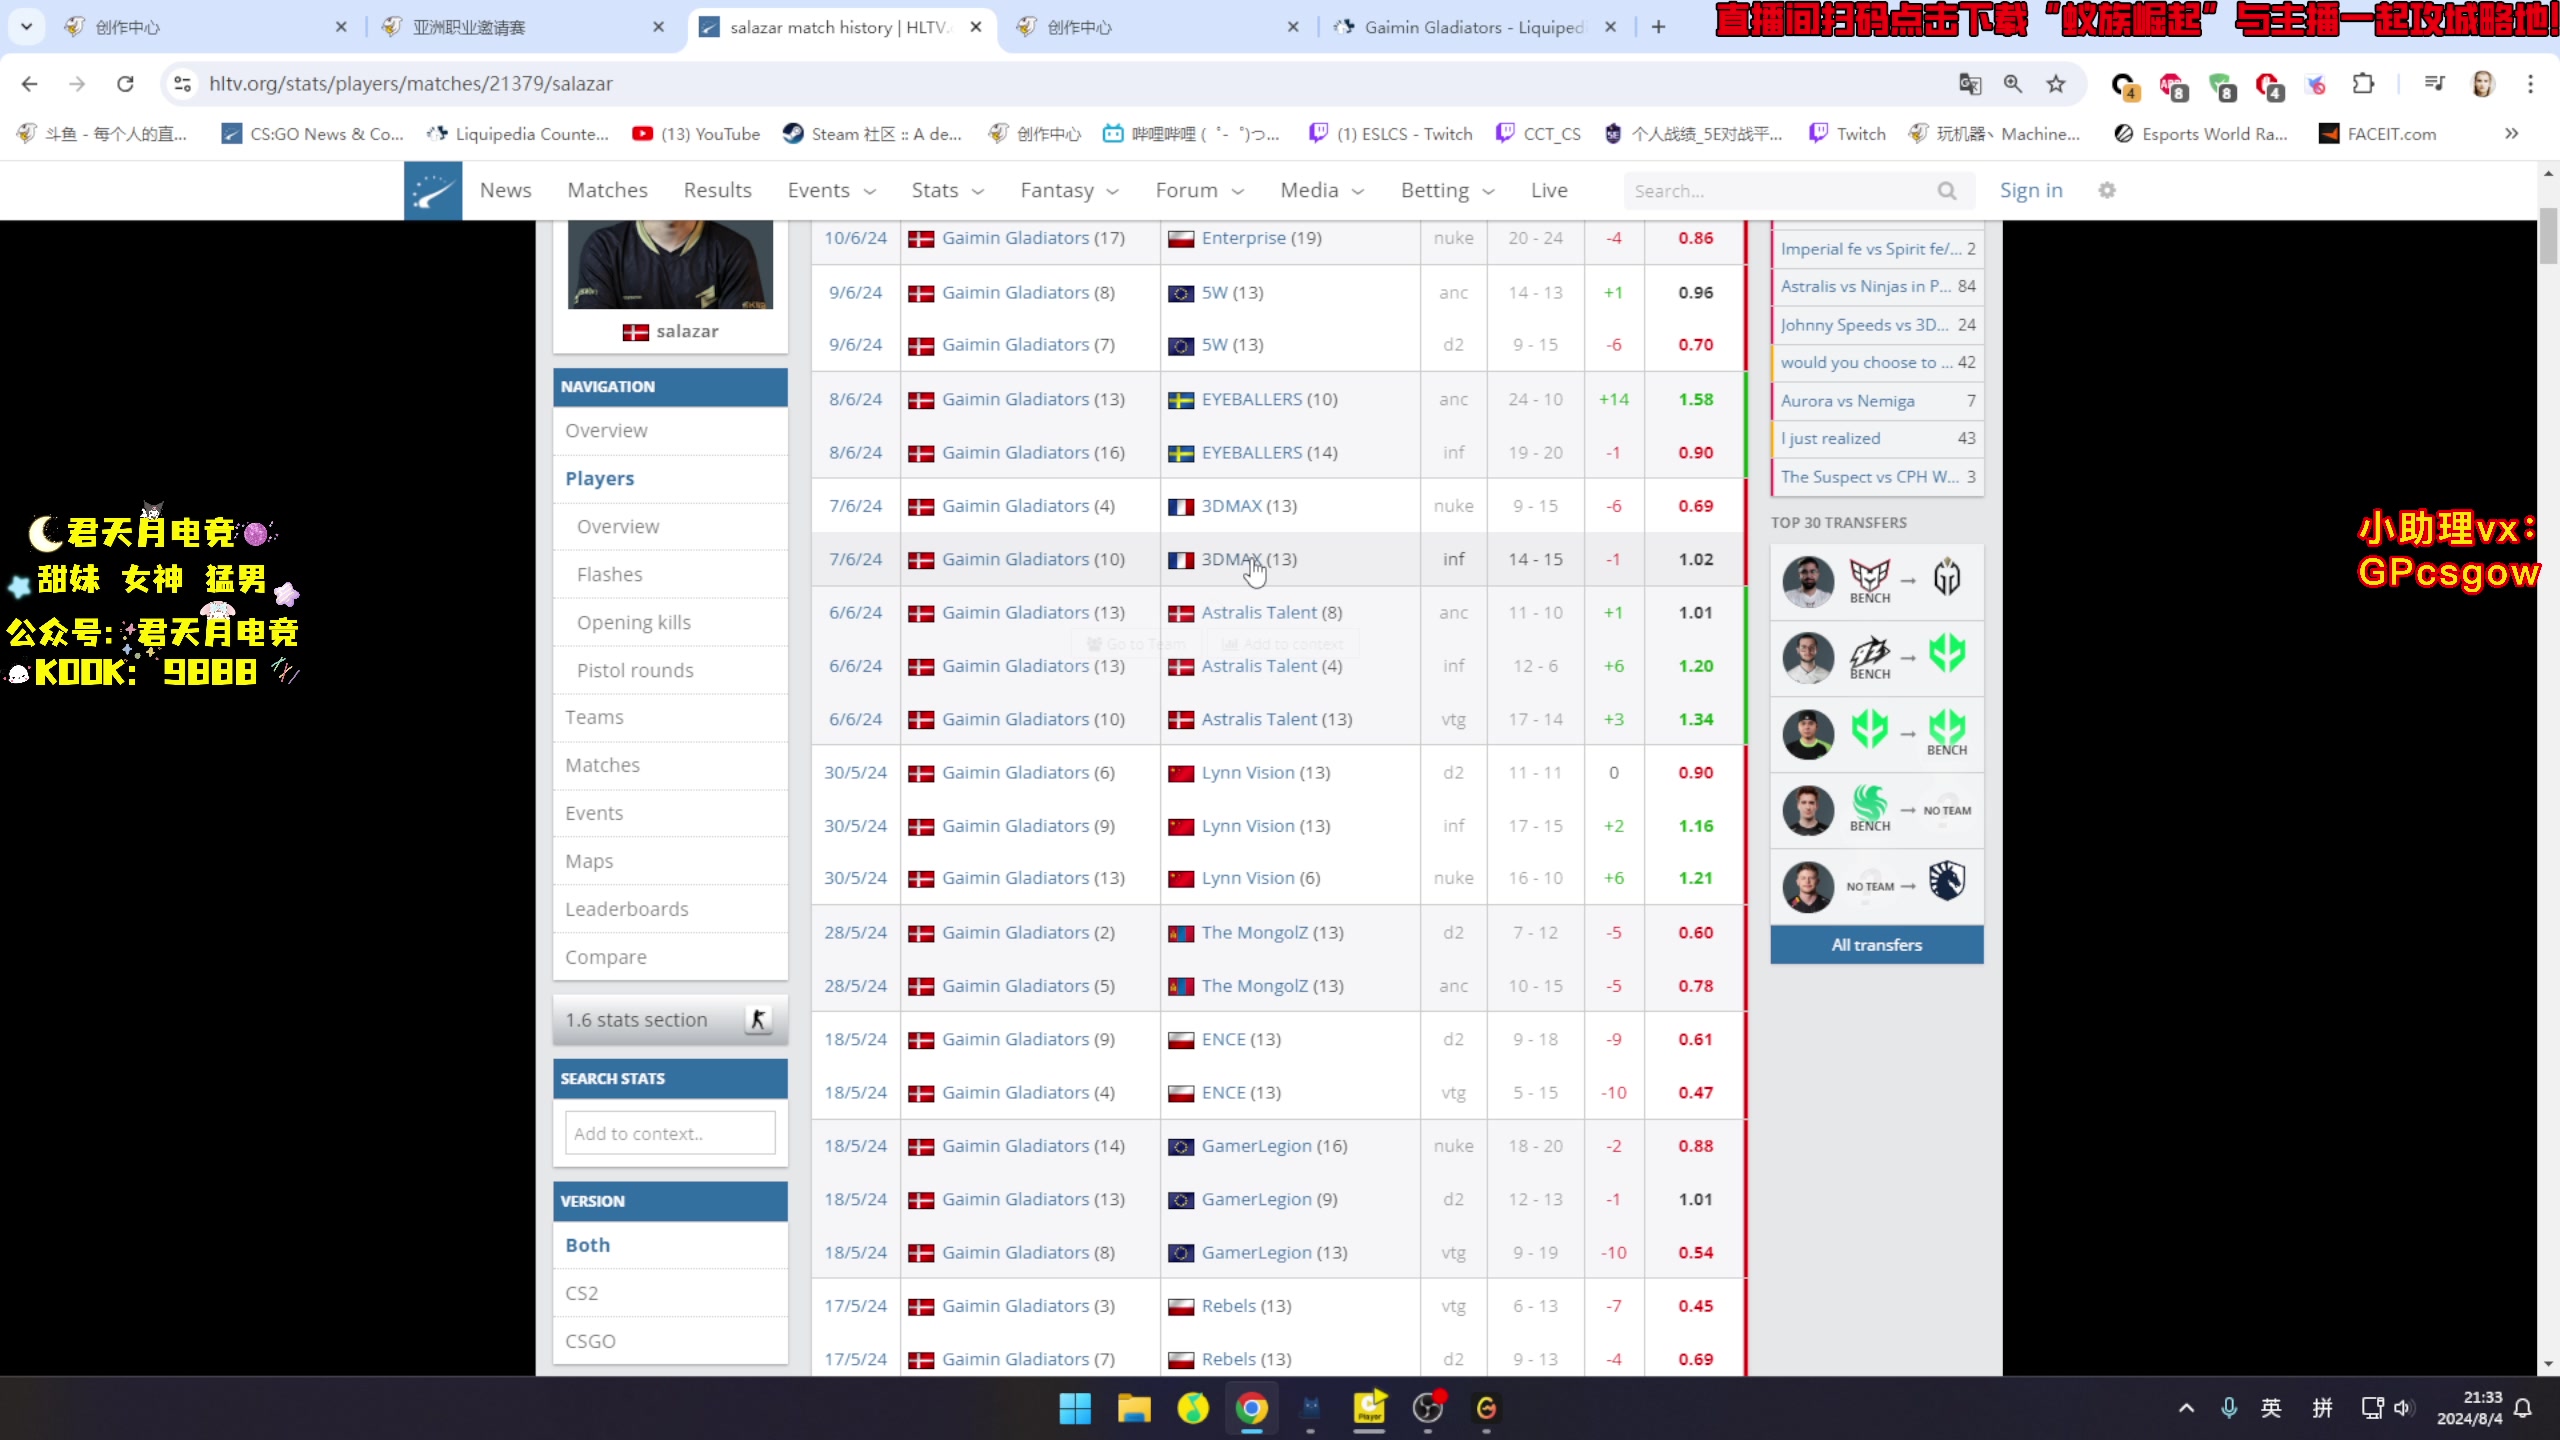Click the volume speaker icon in tray

click(2403, 1408)
